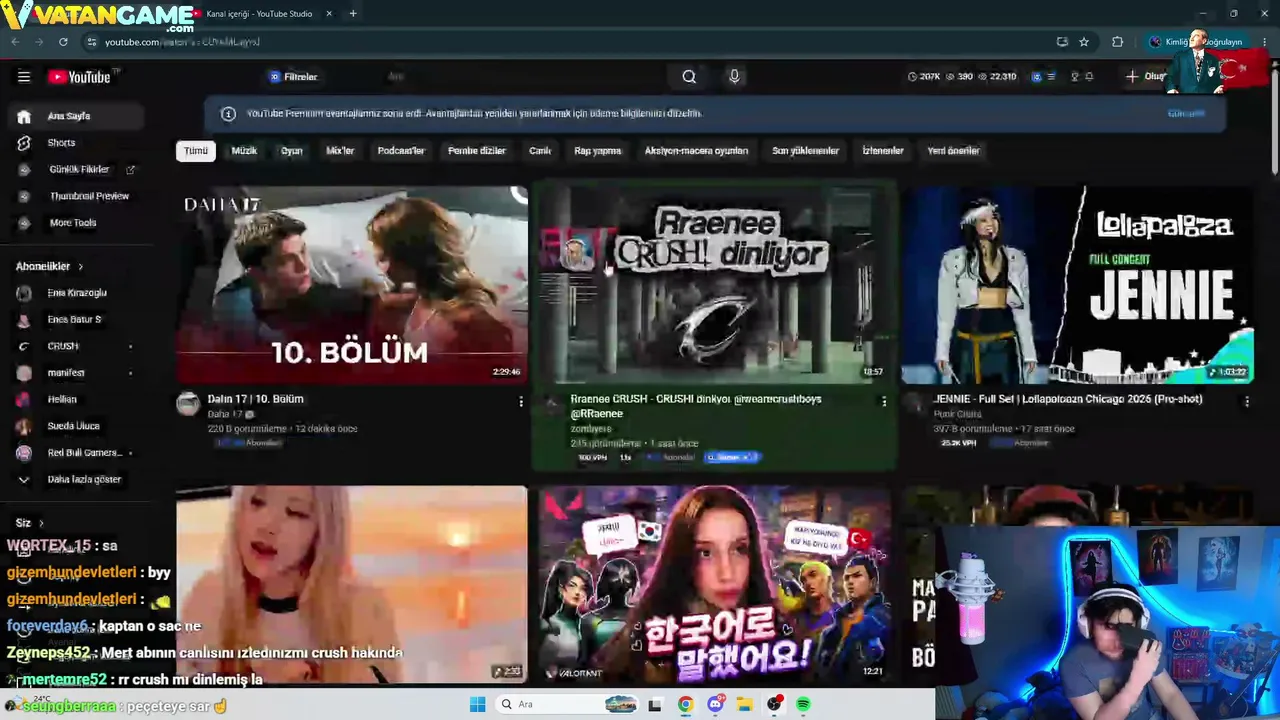
Task: Open Thumbnail Preview in the sidebar
Action: pos(76,196)
